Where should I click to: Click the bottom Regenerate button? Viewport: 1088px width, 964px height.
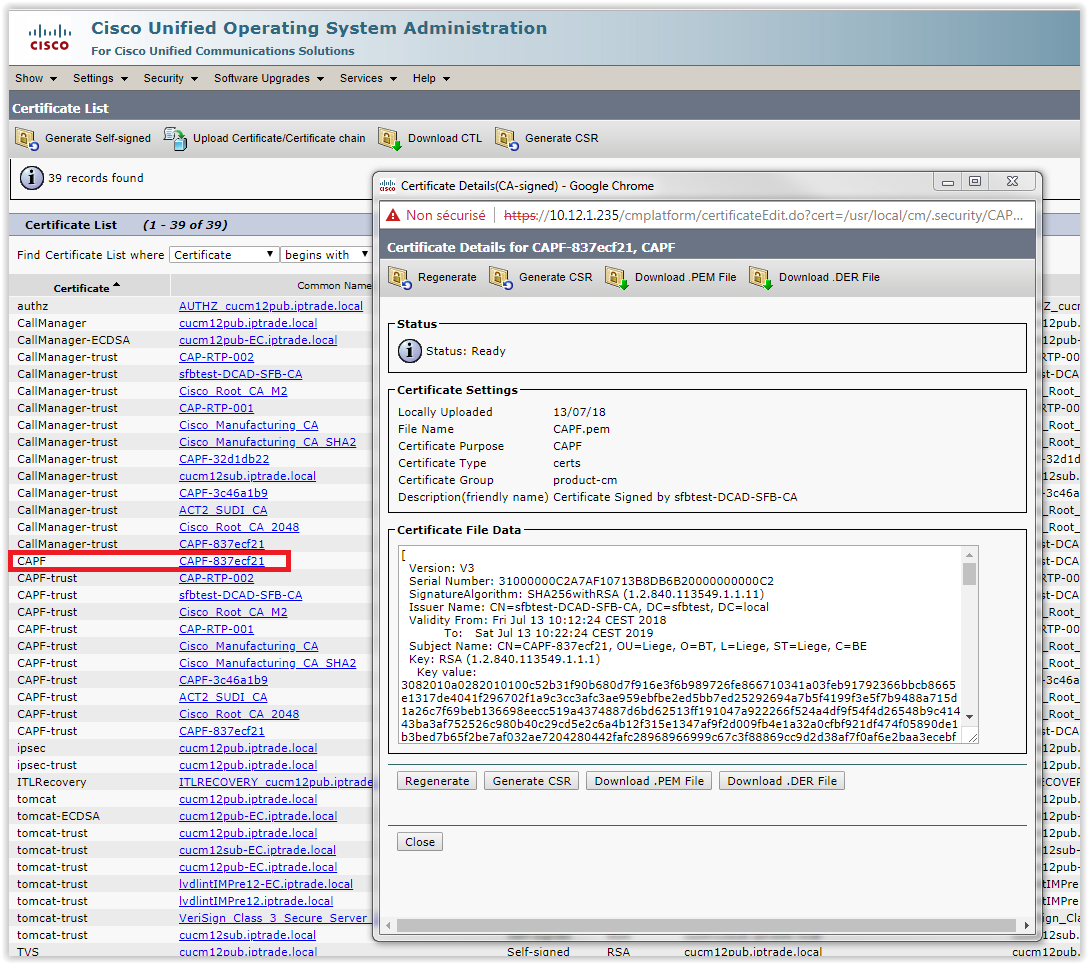437,781
